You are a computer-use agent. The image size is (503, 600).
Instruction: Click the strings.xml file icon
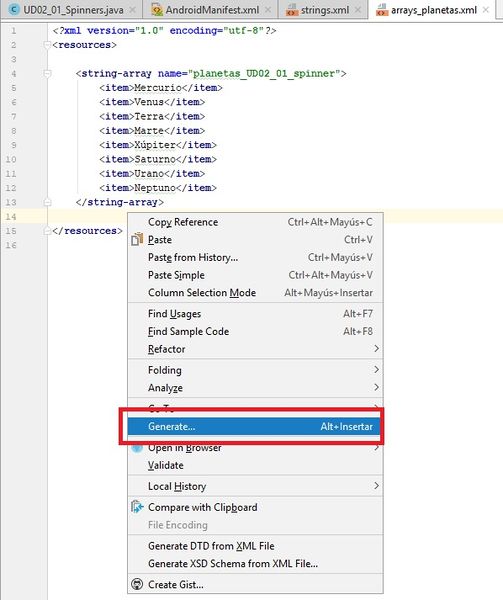click(x=292, y=10)
